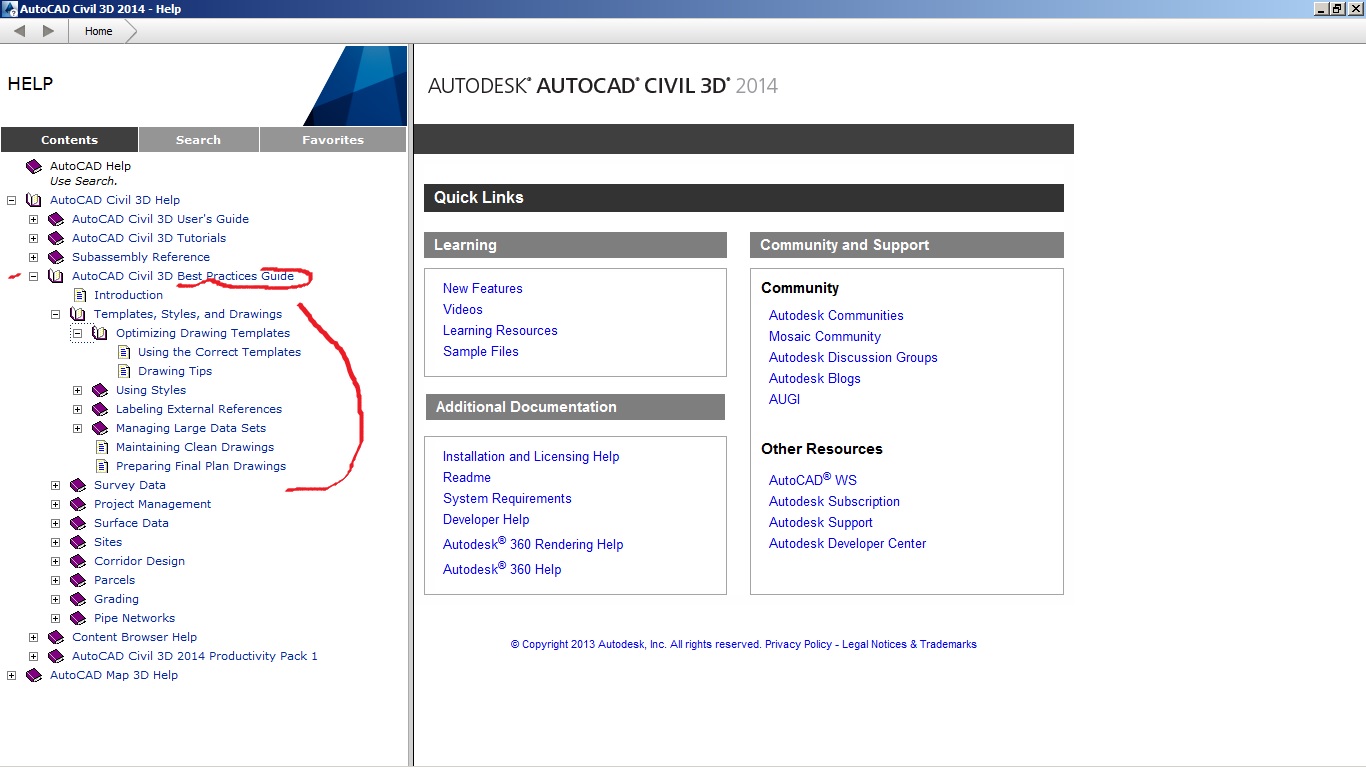This screenshot has width=1366, height=768.
Task: Expand the Survey Data node
Action: [56, 485]
